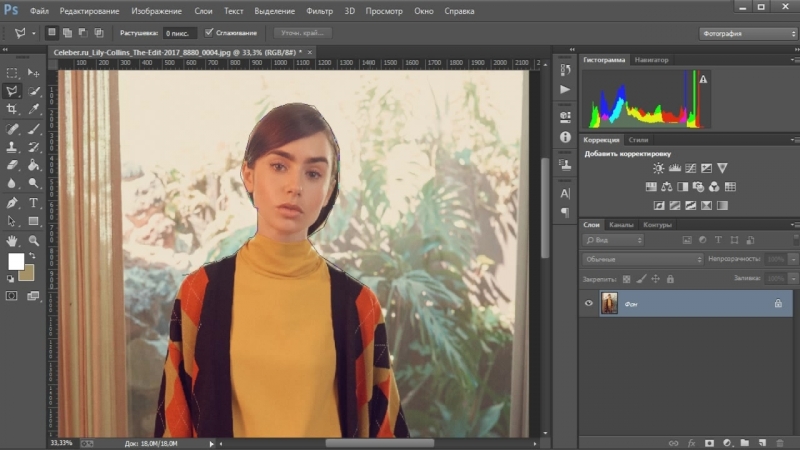Open the Непрозрачность opacity dropdown arrow
This screenshot has width=800, height=450.
click(793, 259)
